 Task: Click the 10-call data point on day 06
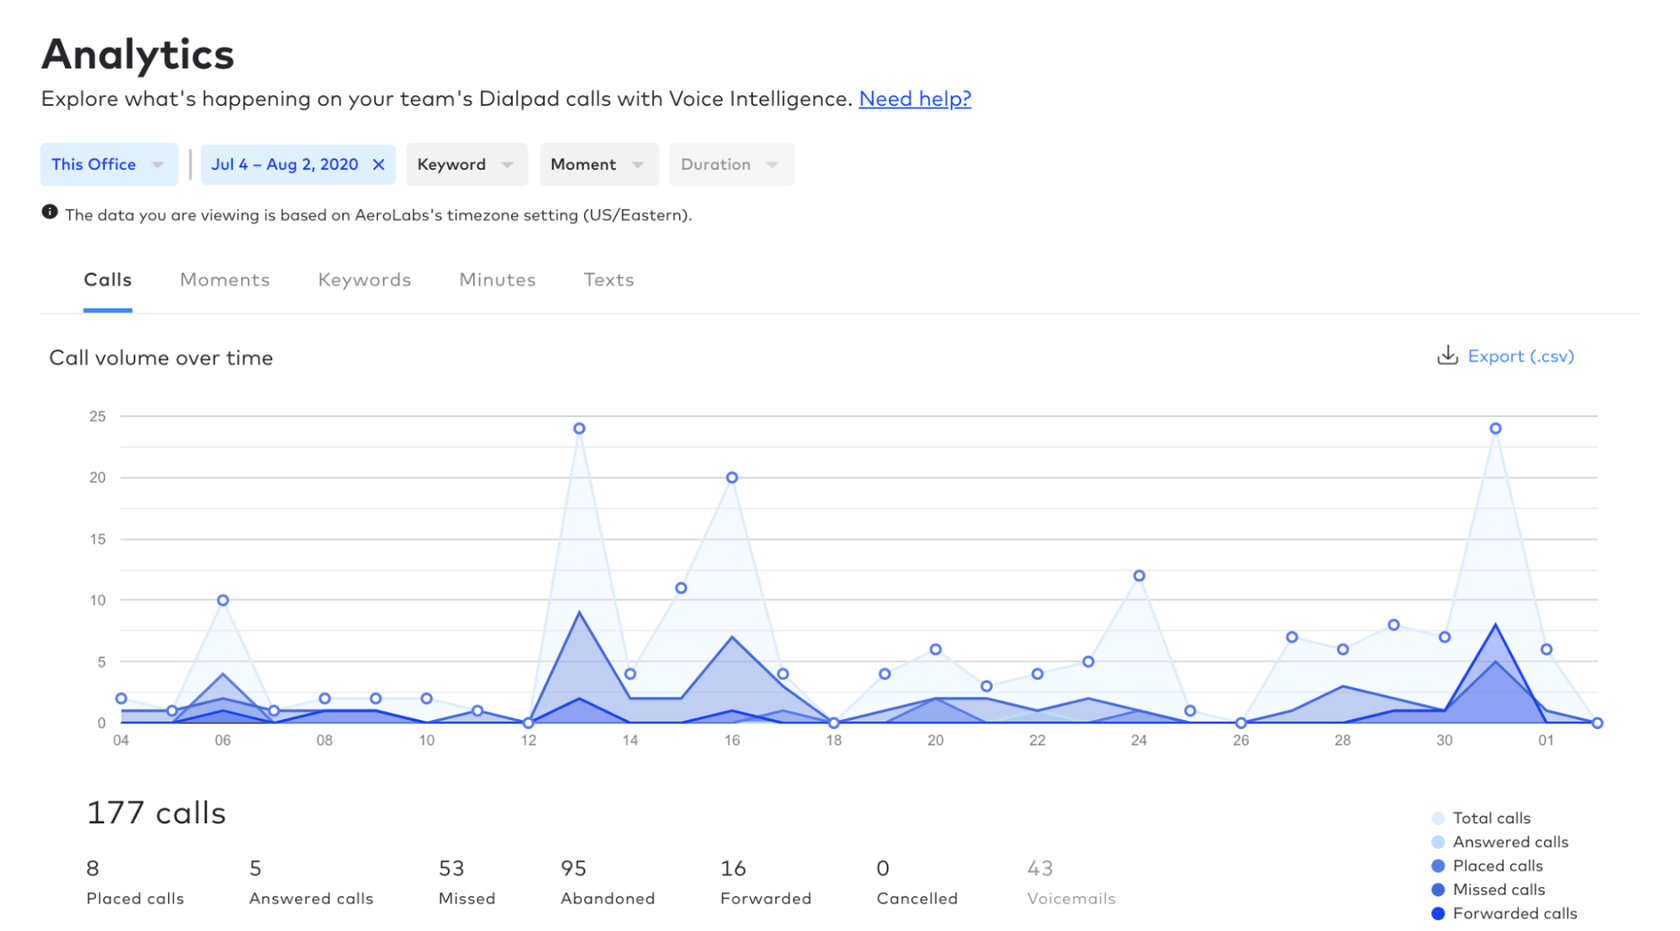click(x=223, y=600)
